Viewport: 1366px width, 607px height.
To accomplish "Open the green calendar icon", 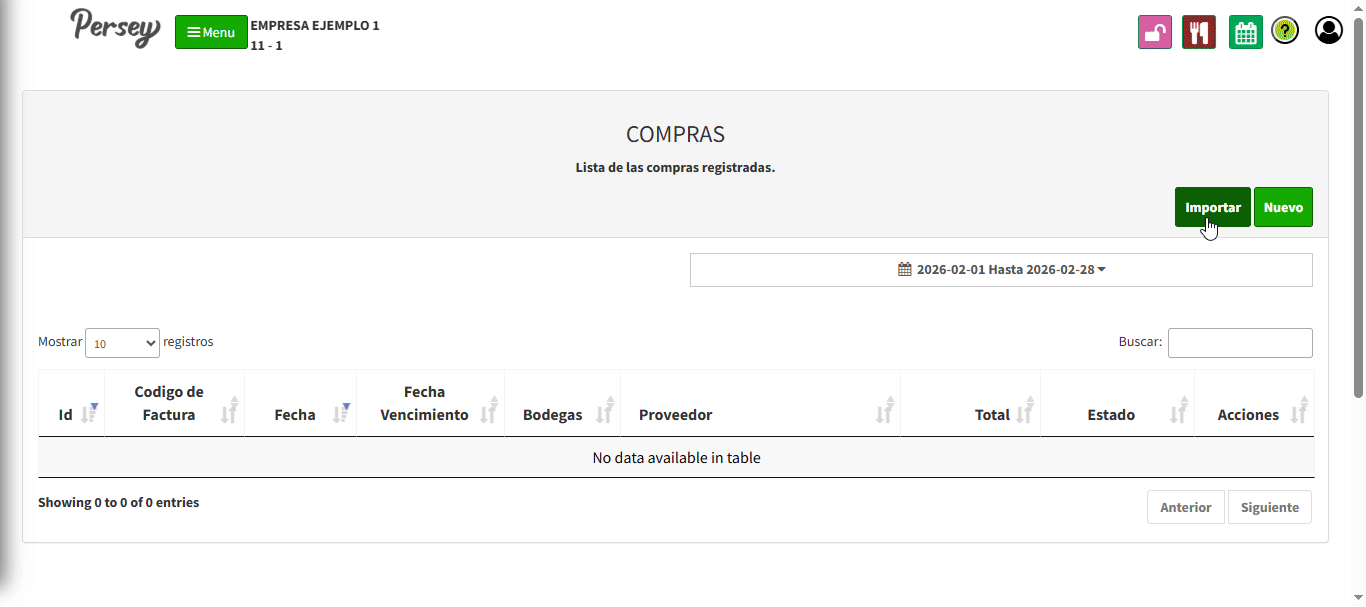I will pos(1245,32).
